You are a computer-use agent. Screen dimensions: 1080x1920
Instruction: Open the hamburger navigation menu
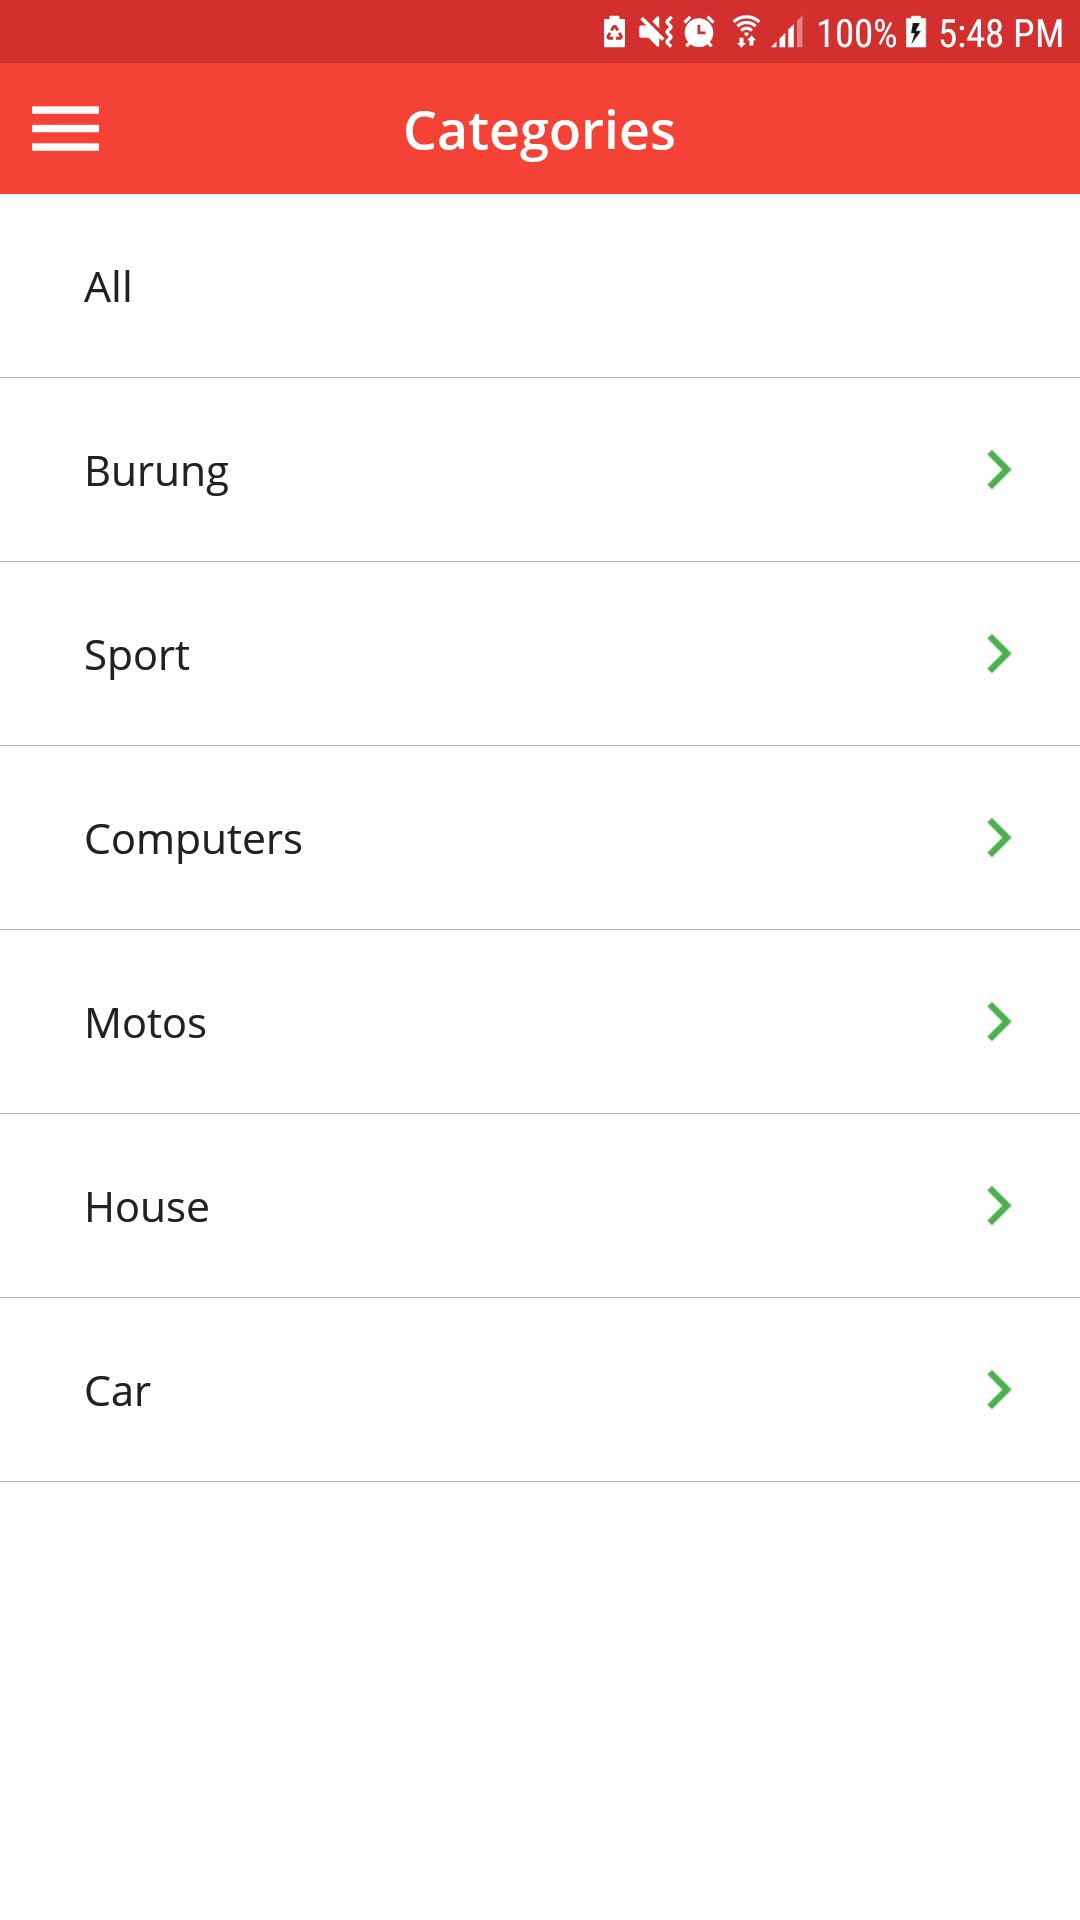[x=65, y=129]
